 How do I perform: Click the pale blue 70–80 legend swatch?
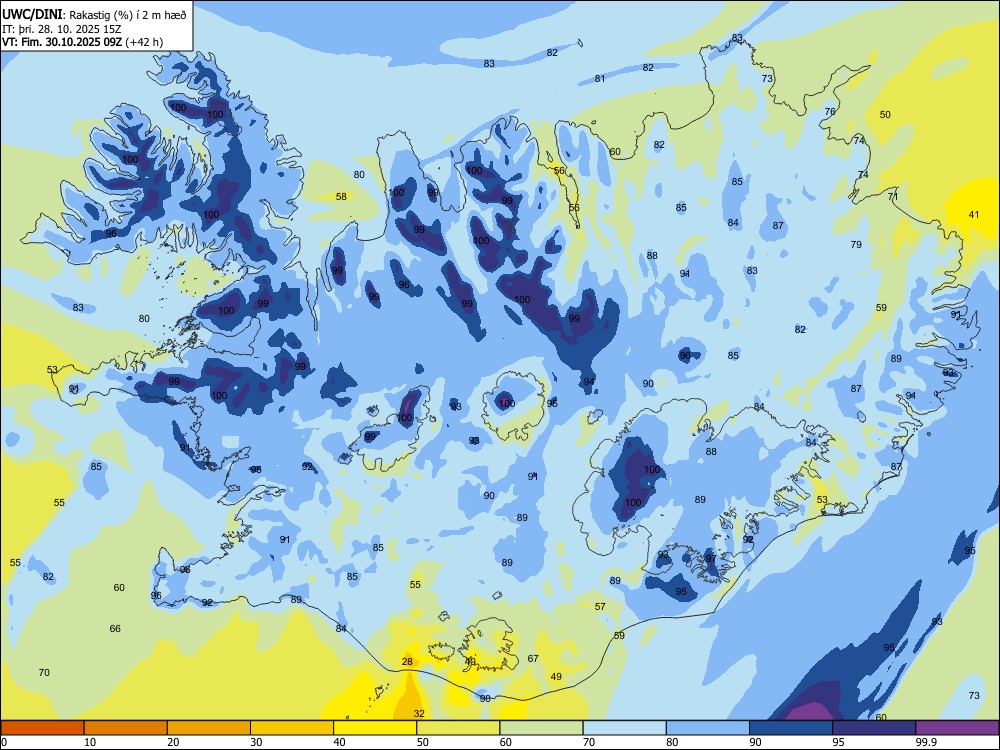coord(624,728)
